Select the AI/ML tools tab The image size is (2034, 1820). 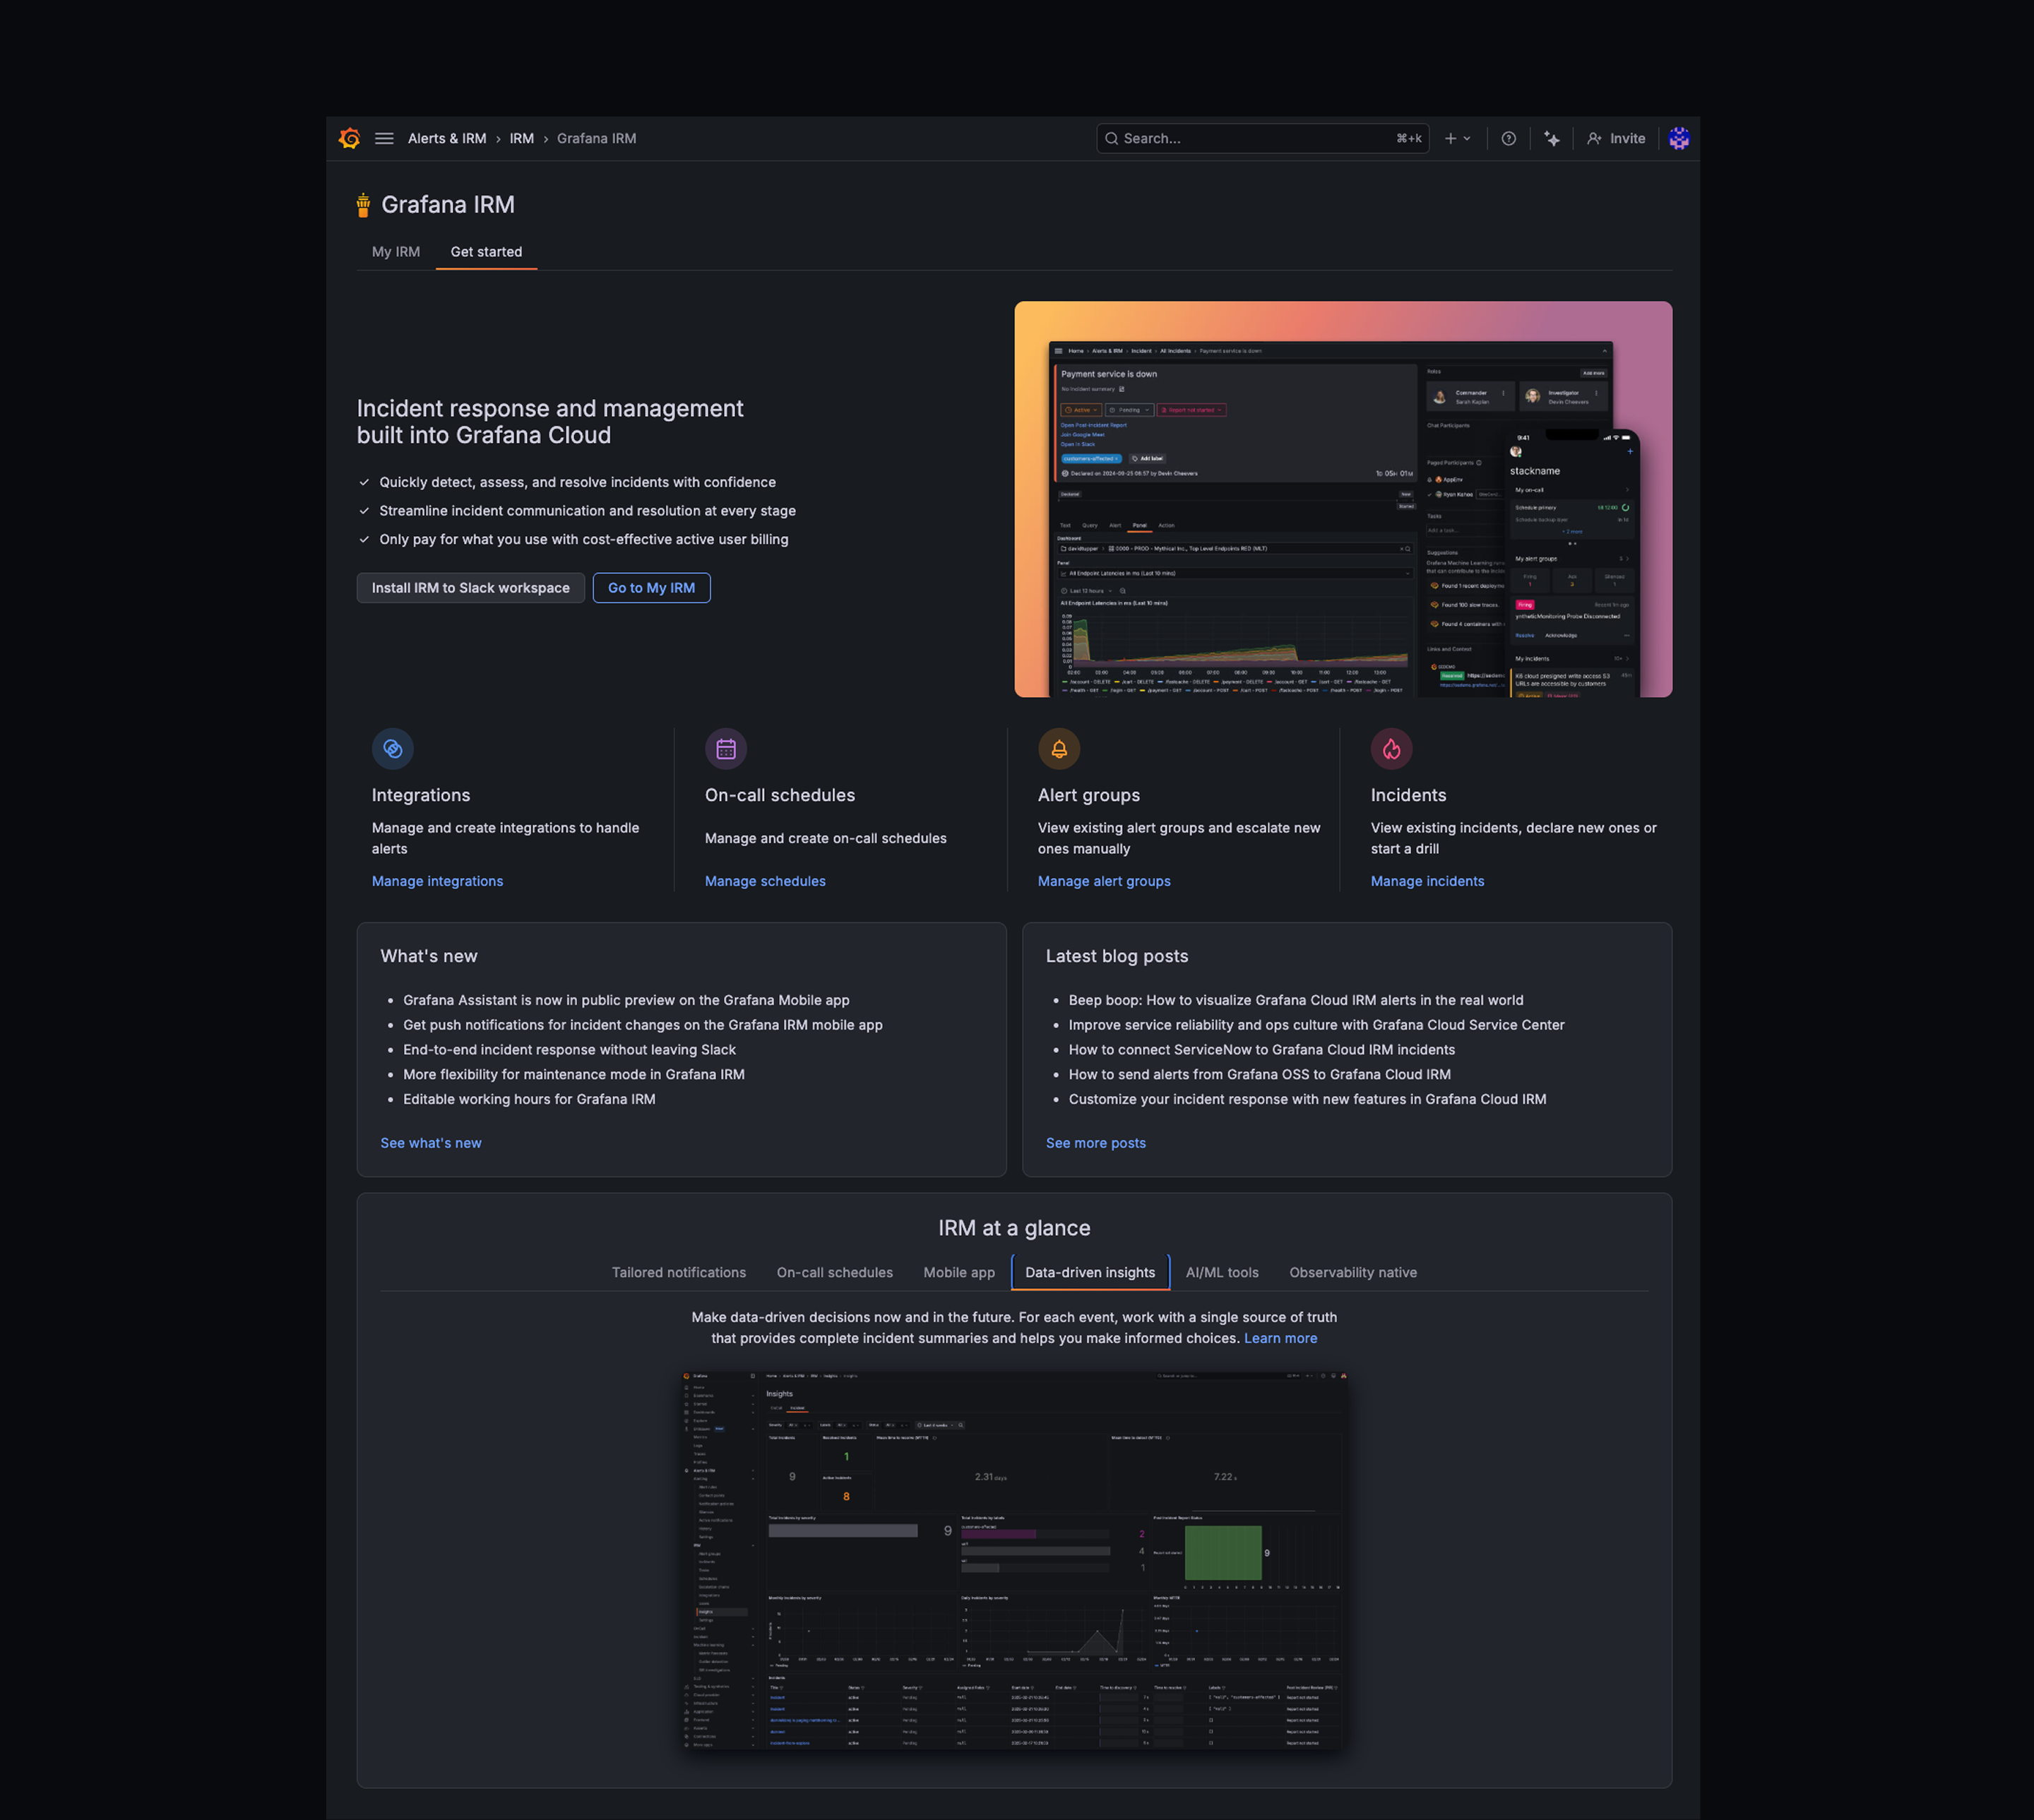click(1222, 1272)
